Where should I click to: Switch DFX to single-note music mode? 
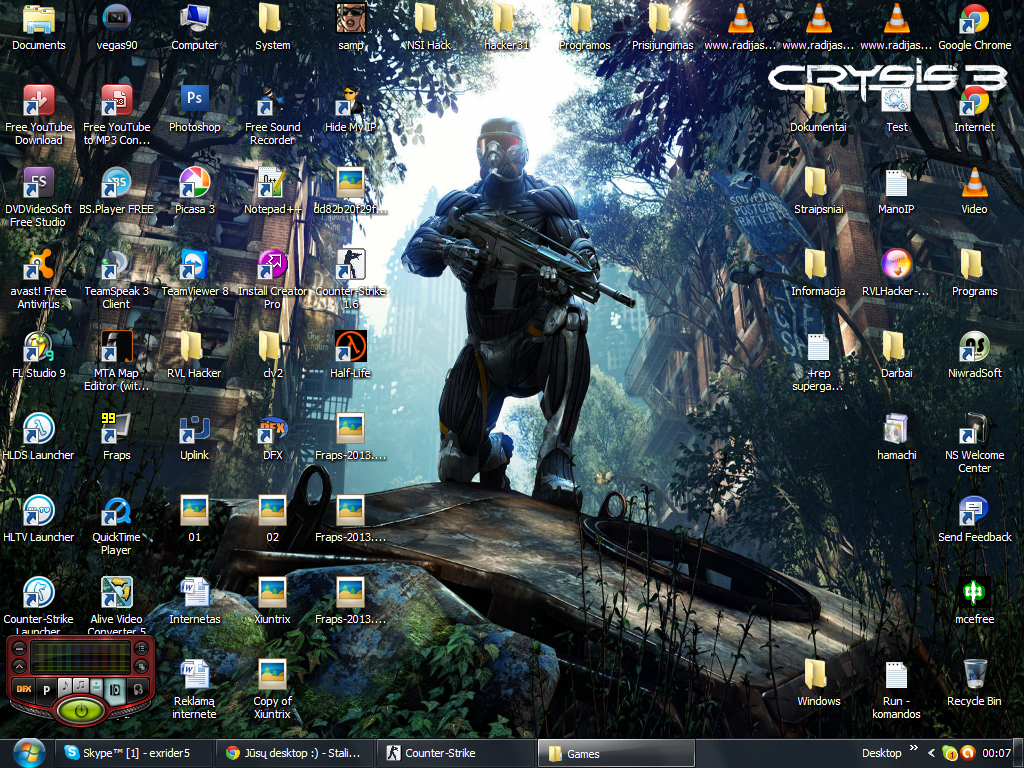(65, 686)
